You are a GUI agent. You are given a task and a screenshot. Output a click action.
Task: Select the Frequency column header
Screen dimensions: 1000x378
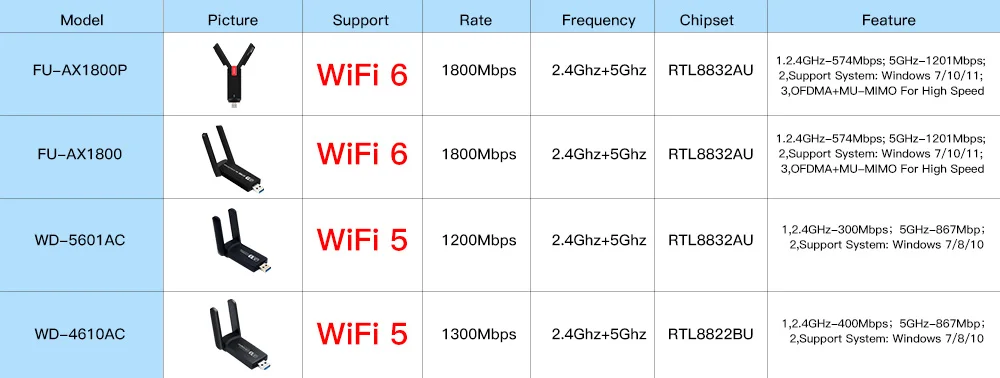pos(598,20)
